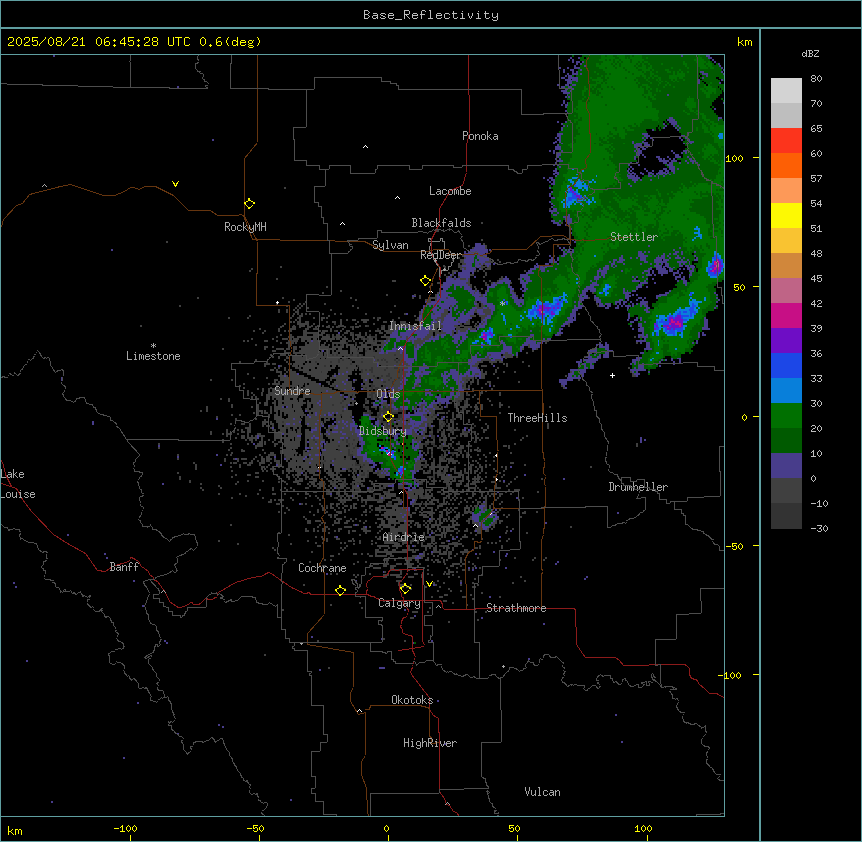
Task: Click the white asterisk inside the echo east of Innisfail
Action: (x=502, y=303)
